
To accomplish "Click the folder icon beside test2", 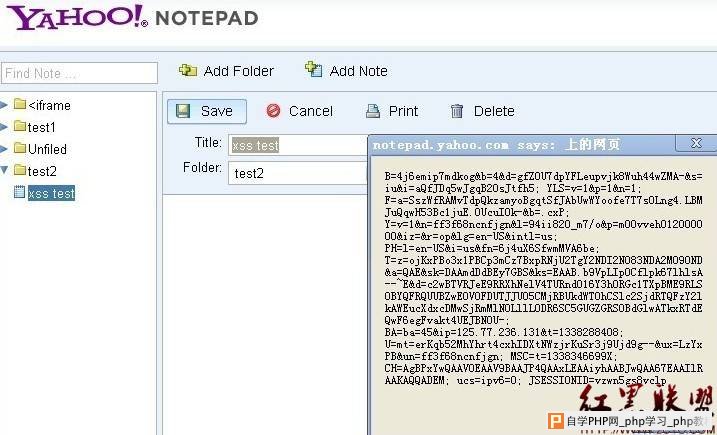I will point(20,170).
